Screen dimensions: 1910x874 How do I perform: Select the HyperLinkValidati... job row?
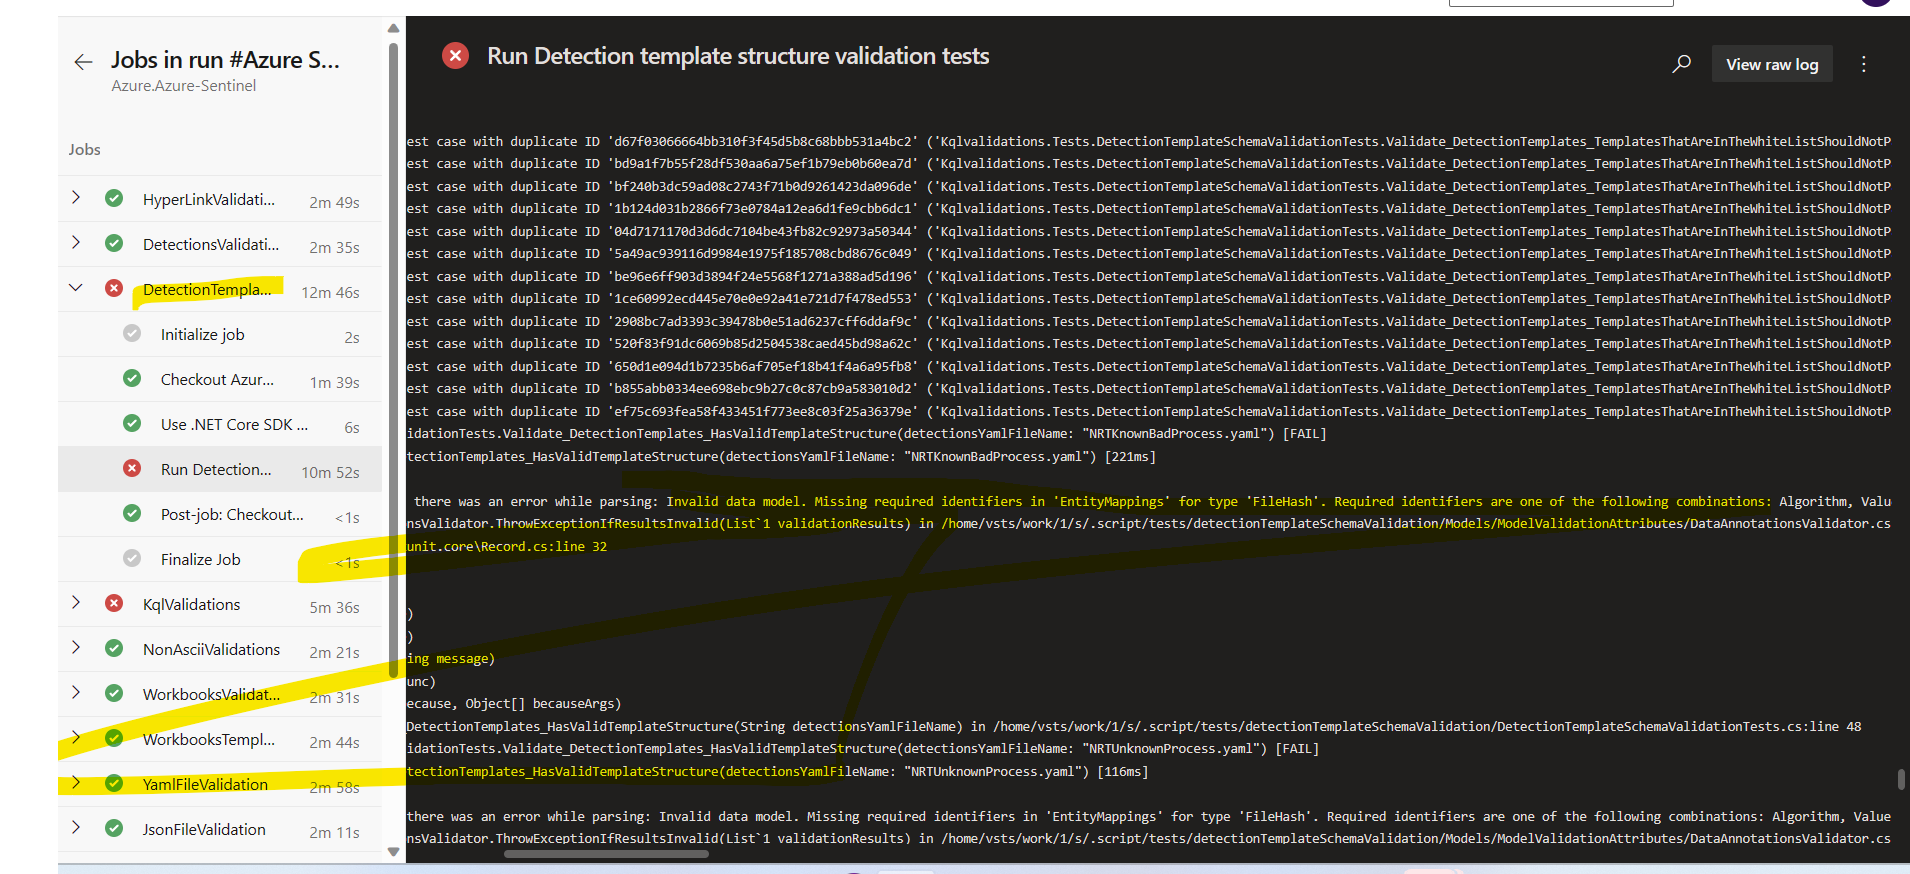coord(220,199)
